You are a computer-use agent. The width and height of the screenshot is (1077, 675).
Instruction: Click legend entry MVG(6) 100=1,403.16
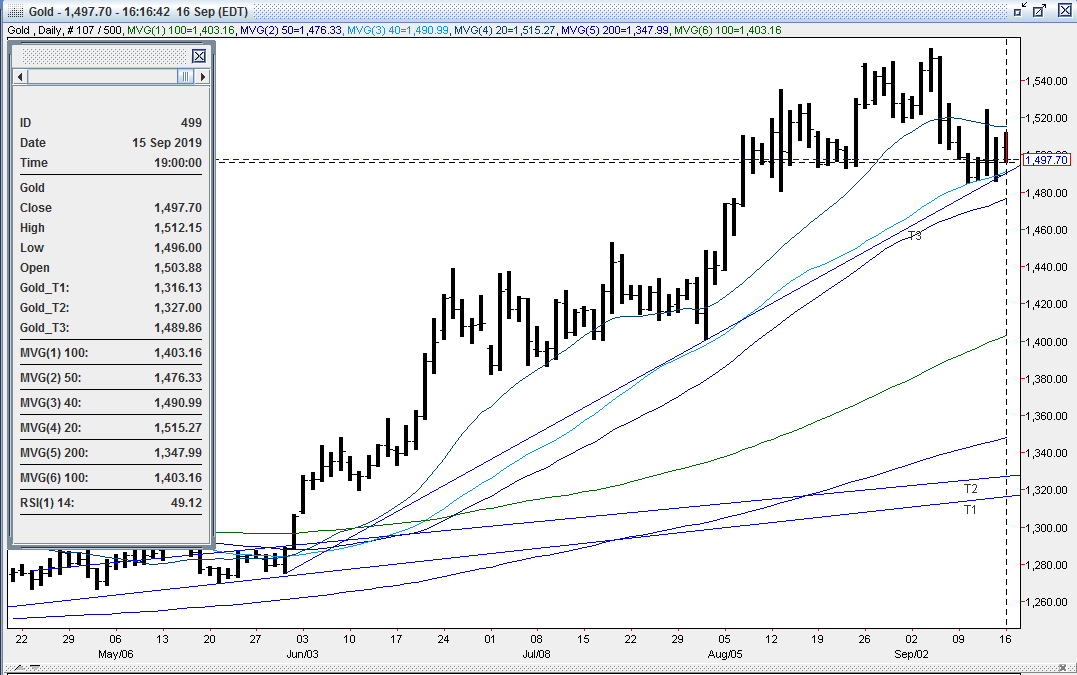click(727, 30)
